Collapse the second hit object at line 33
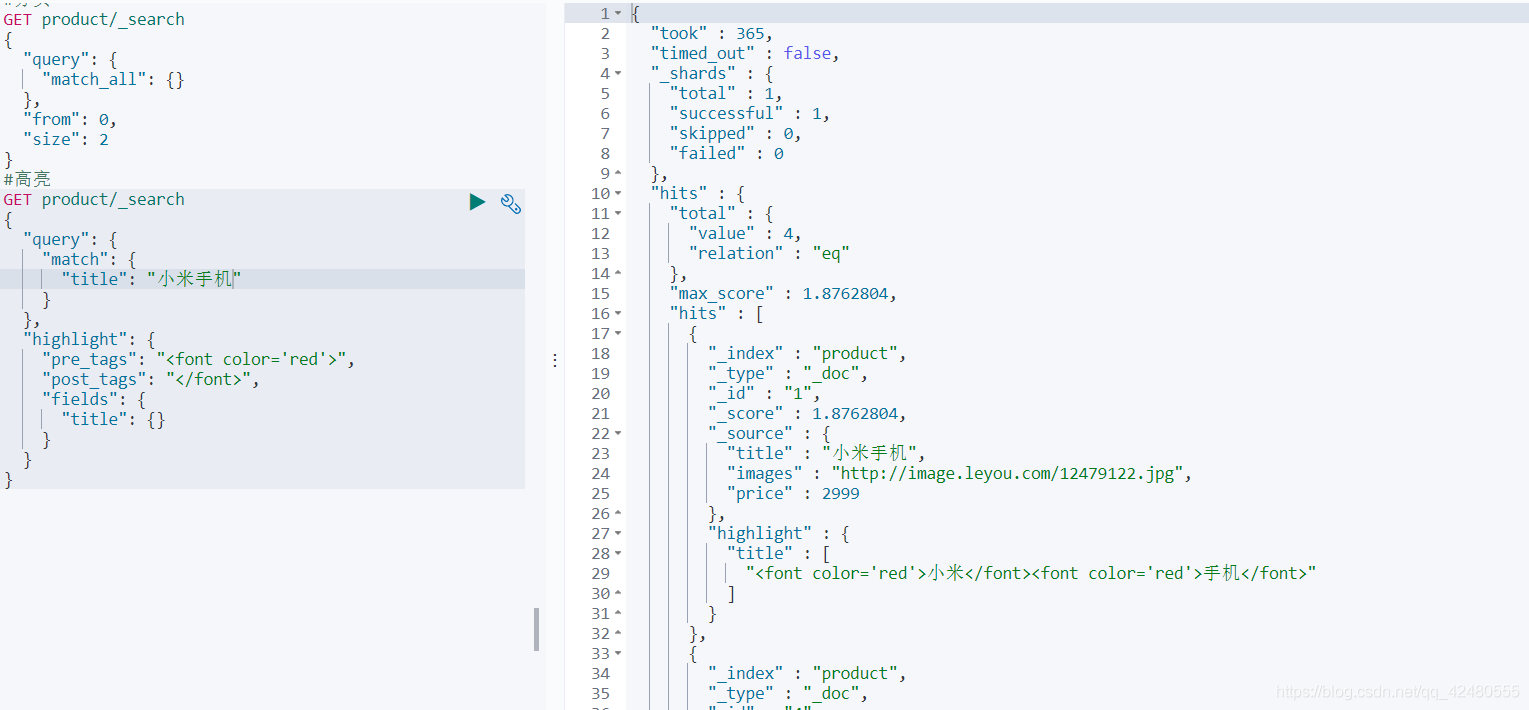 click(x=618, y=654)
